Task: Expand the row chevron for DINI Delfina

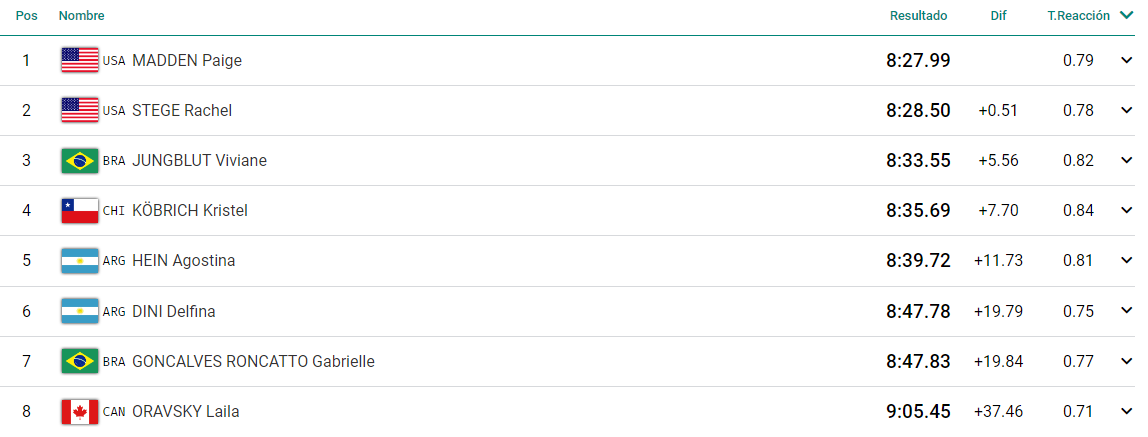Action: tap(1127, 311)
